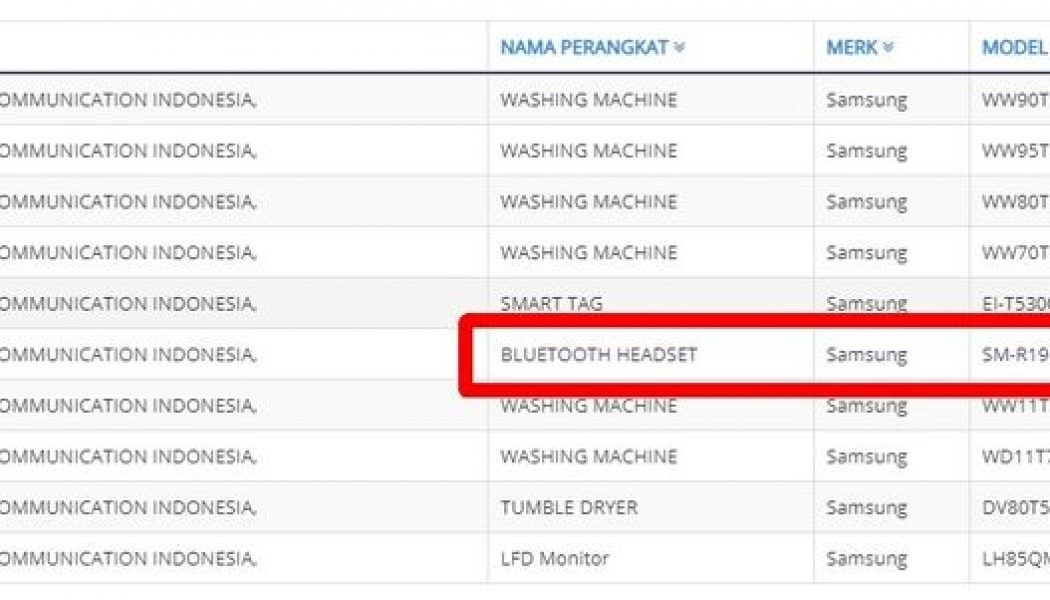Click the model starting with WW90T
Screen dimensions: 1050x600
(1015, 100)
